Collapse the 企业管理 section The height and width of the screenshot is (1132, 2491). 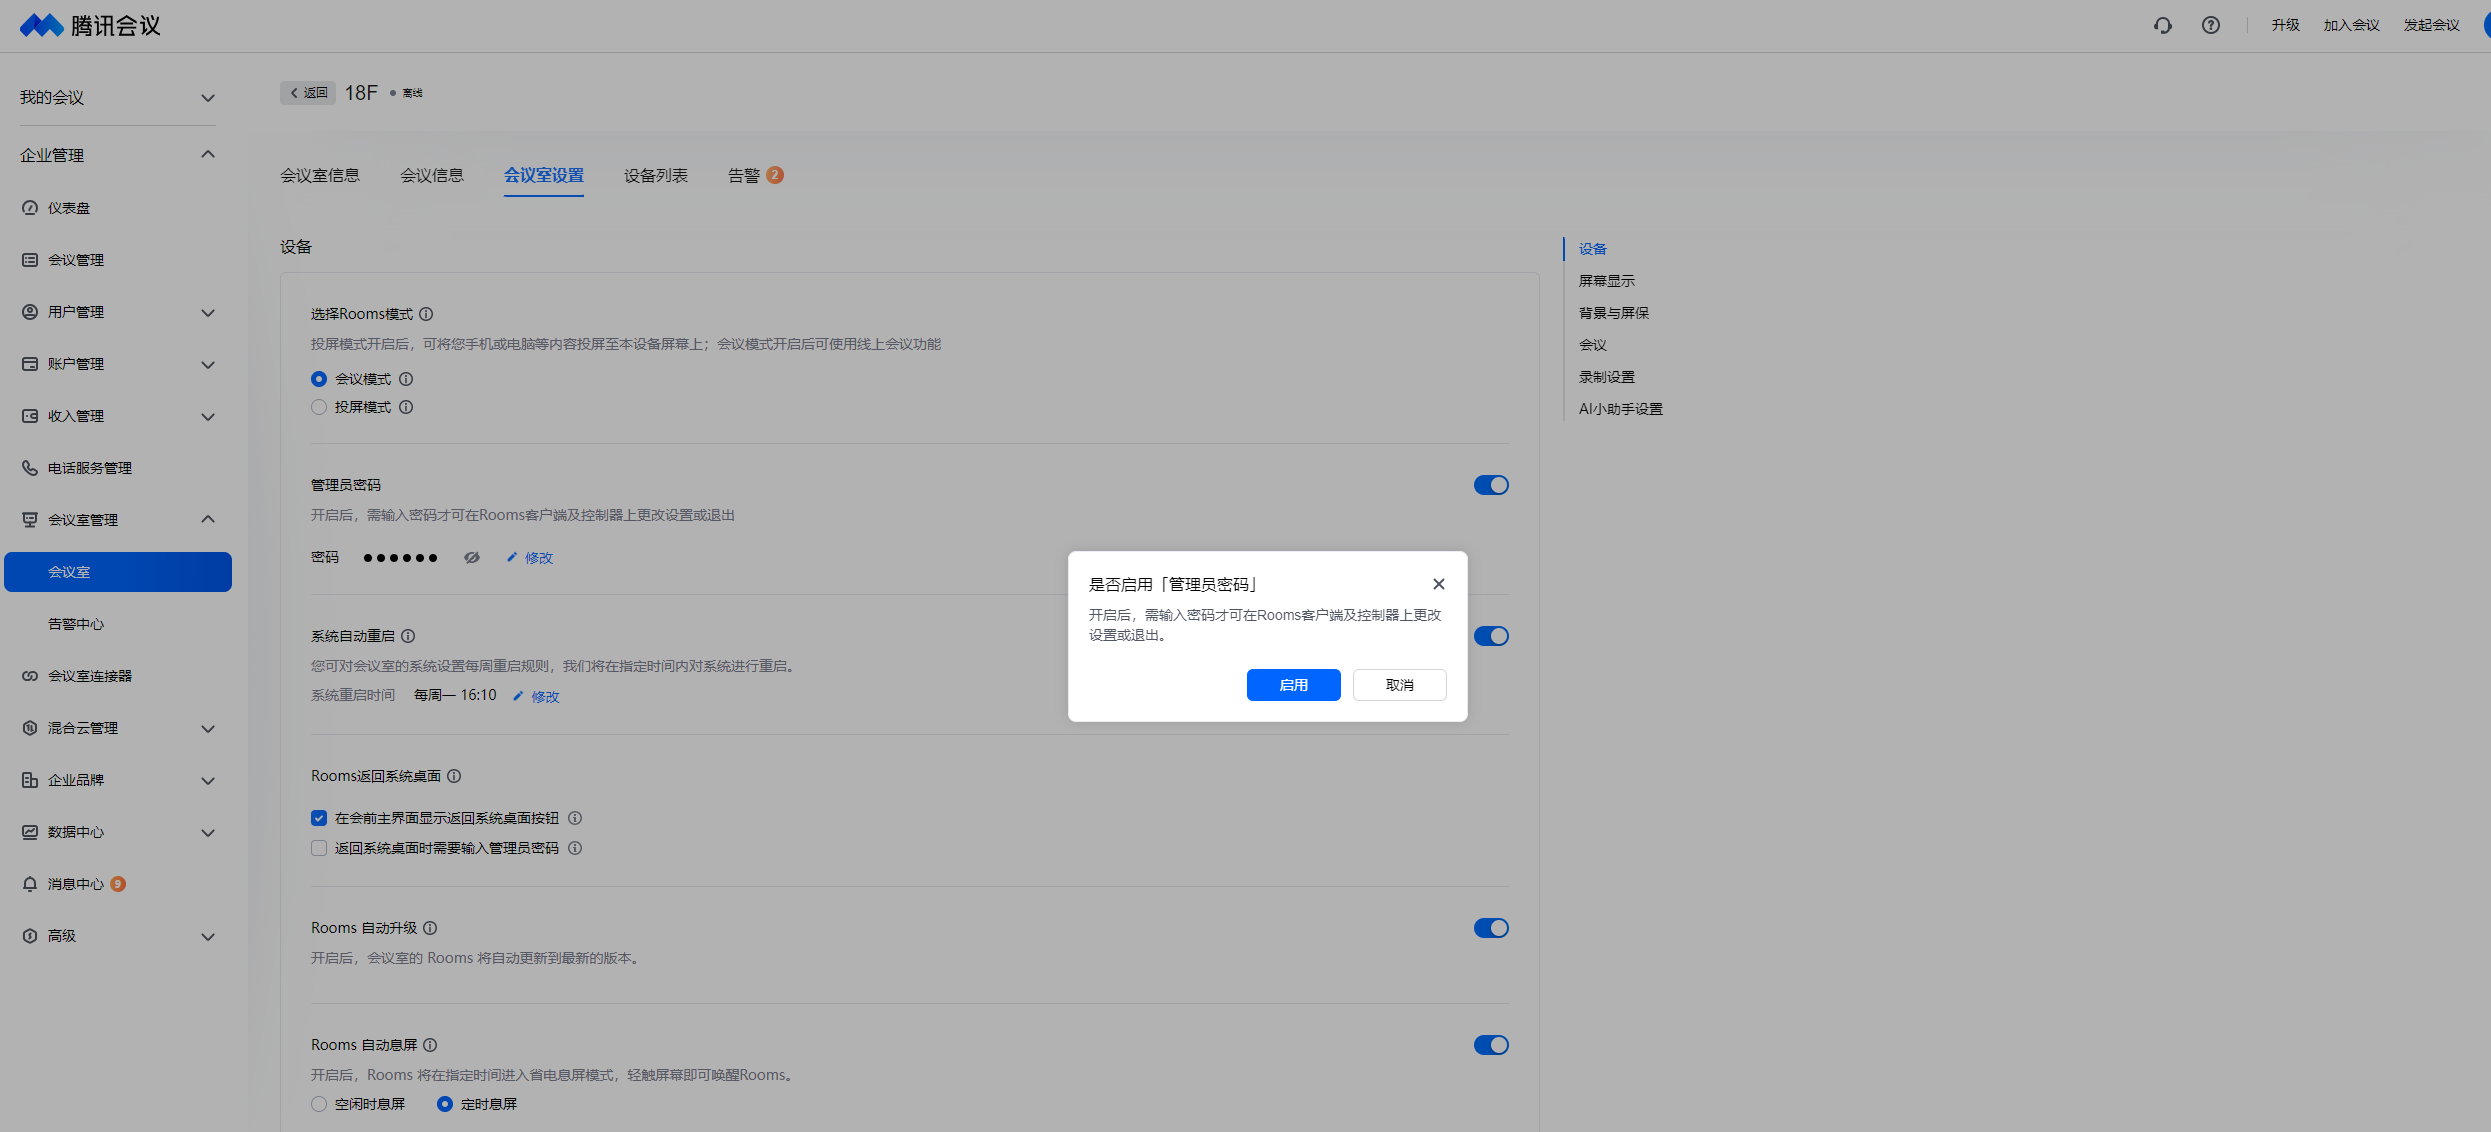(208, 155)
